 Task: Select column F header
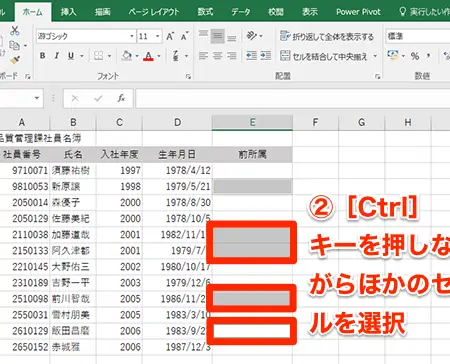pos(315,123)
